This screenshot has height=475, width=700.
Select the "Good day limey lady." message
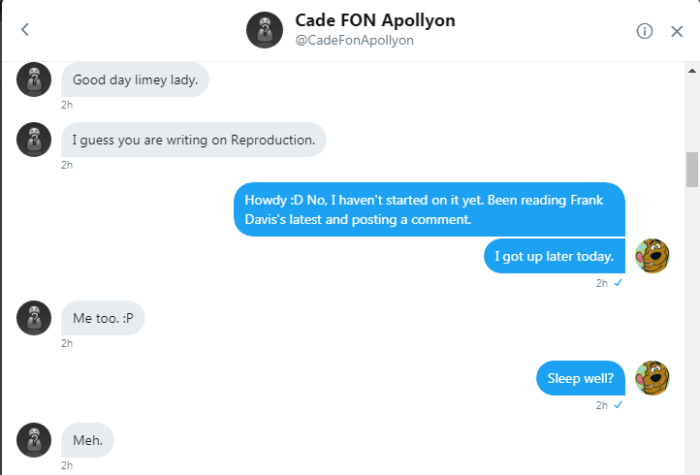click(135, 80)
